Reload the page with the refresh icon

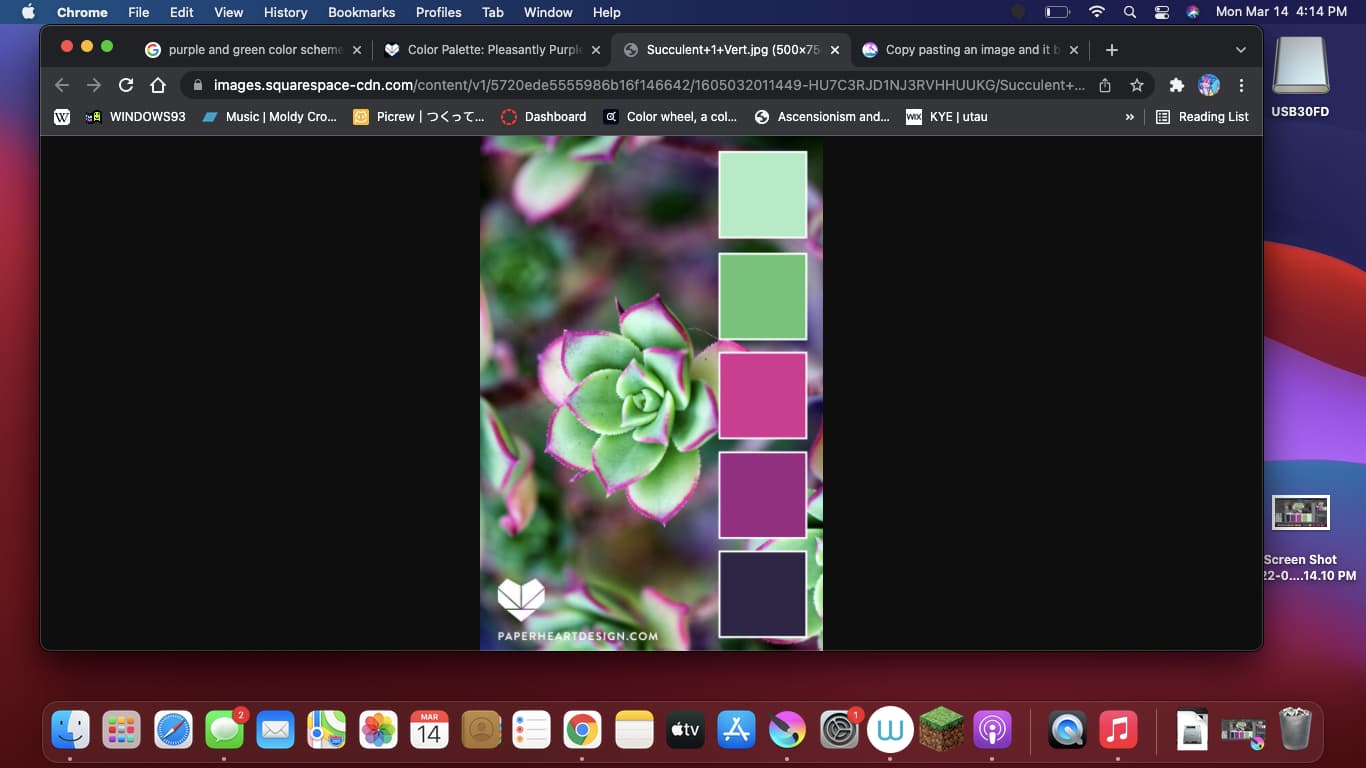point(126,85)
